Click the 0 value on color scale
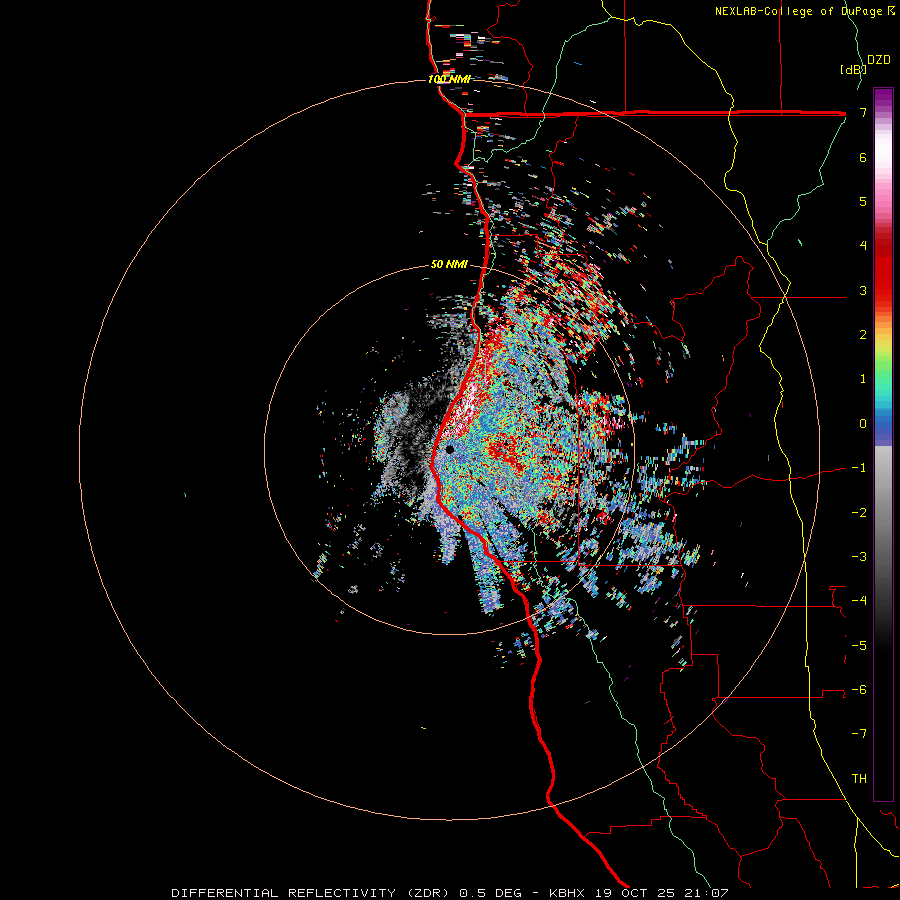The height and width of the screenshot is (900, 900). pyautogui.click(x=863, y=424)
